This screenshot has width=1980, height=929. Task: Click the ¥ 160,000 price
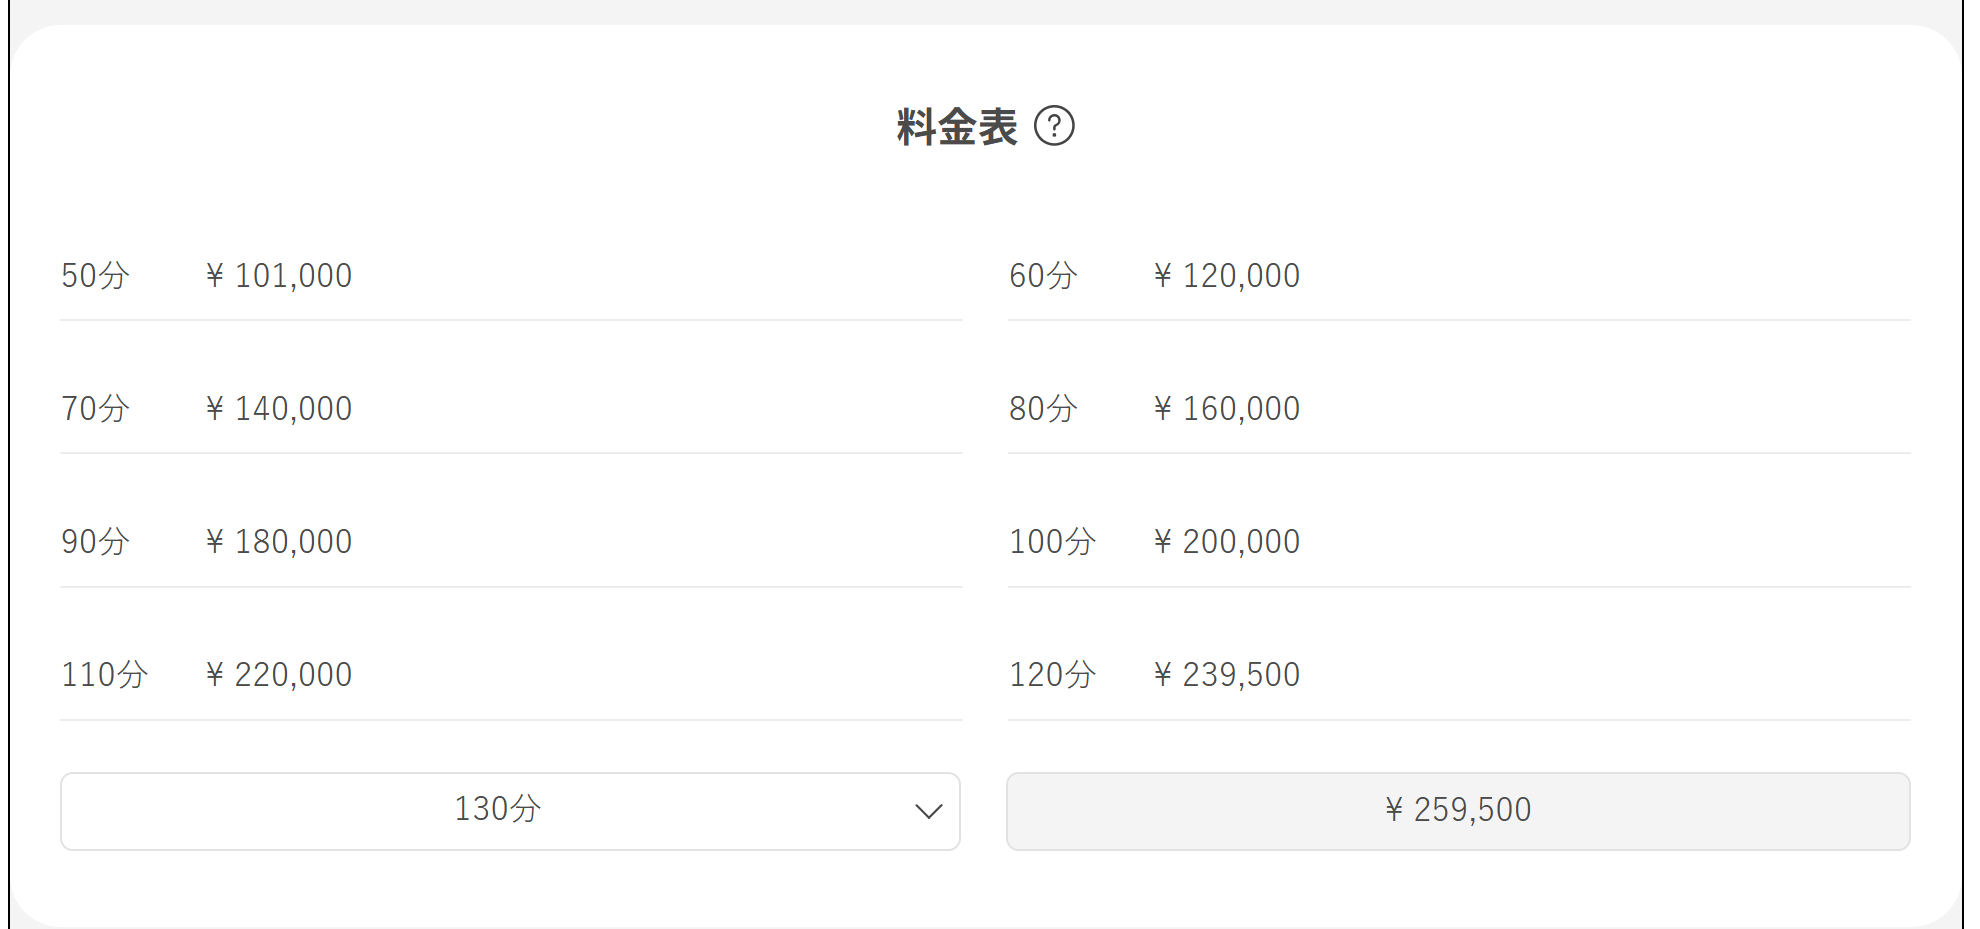(1227, 409)
